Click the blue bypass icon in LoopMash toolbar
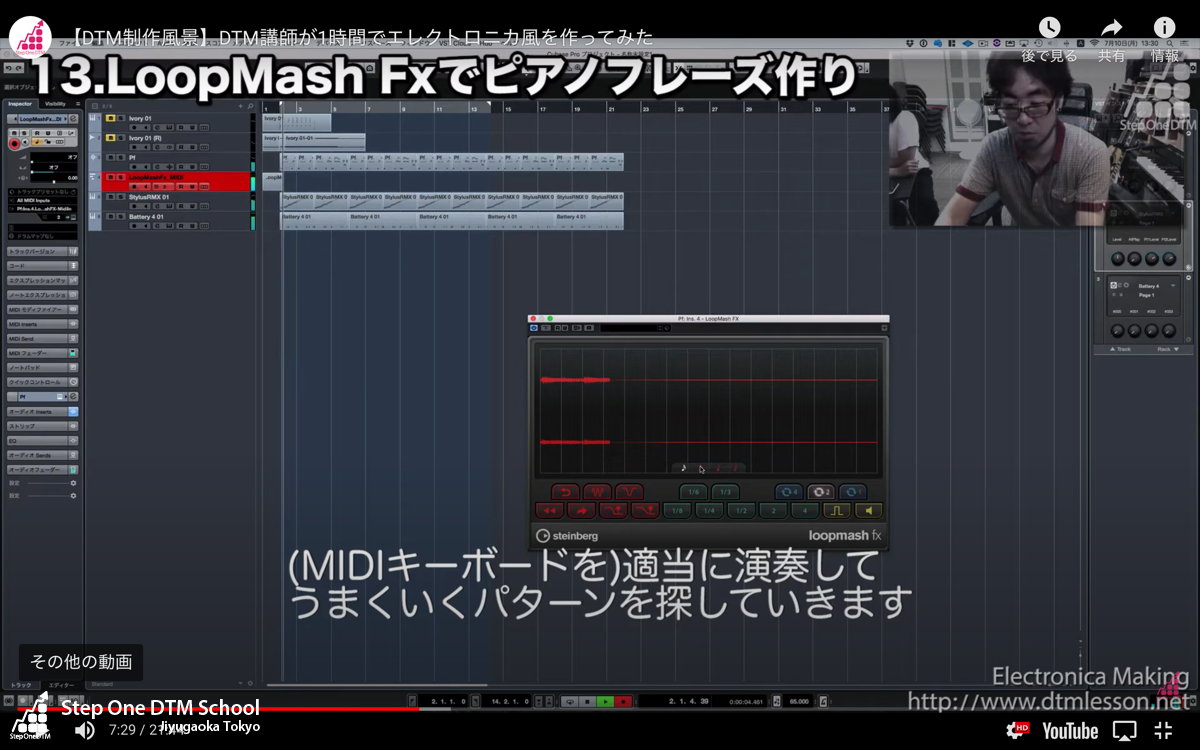Image resolution: width=1200 pixels, height=750 pixels. coord(534,328)
